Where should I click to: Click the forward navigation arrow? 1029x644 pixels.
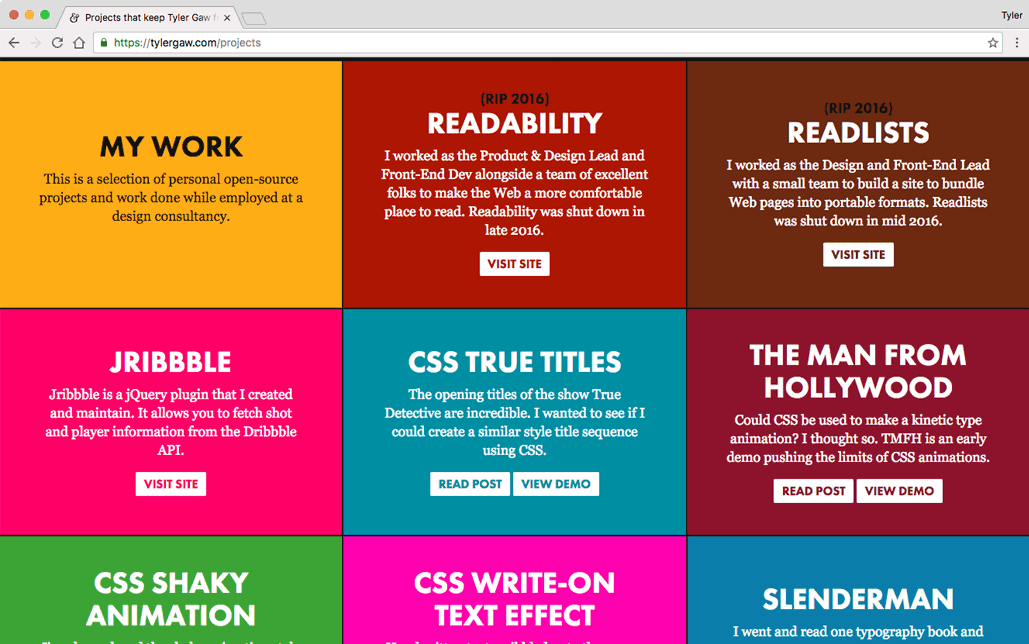pos(38,42)
